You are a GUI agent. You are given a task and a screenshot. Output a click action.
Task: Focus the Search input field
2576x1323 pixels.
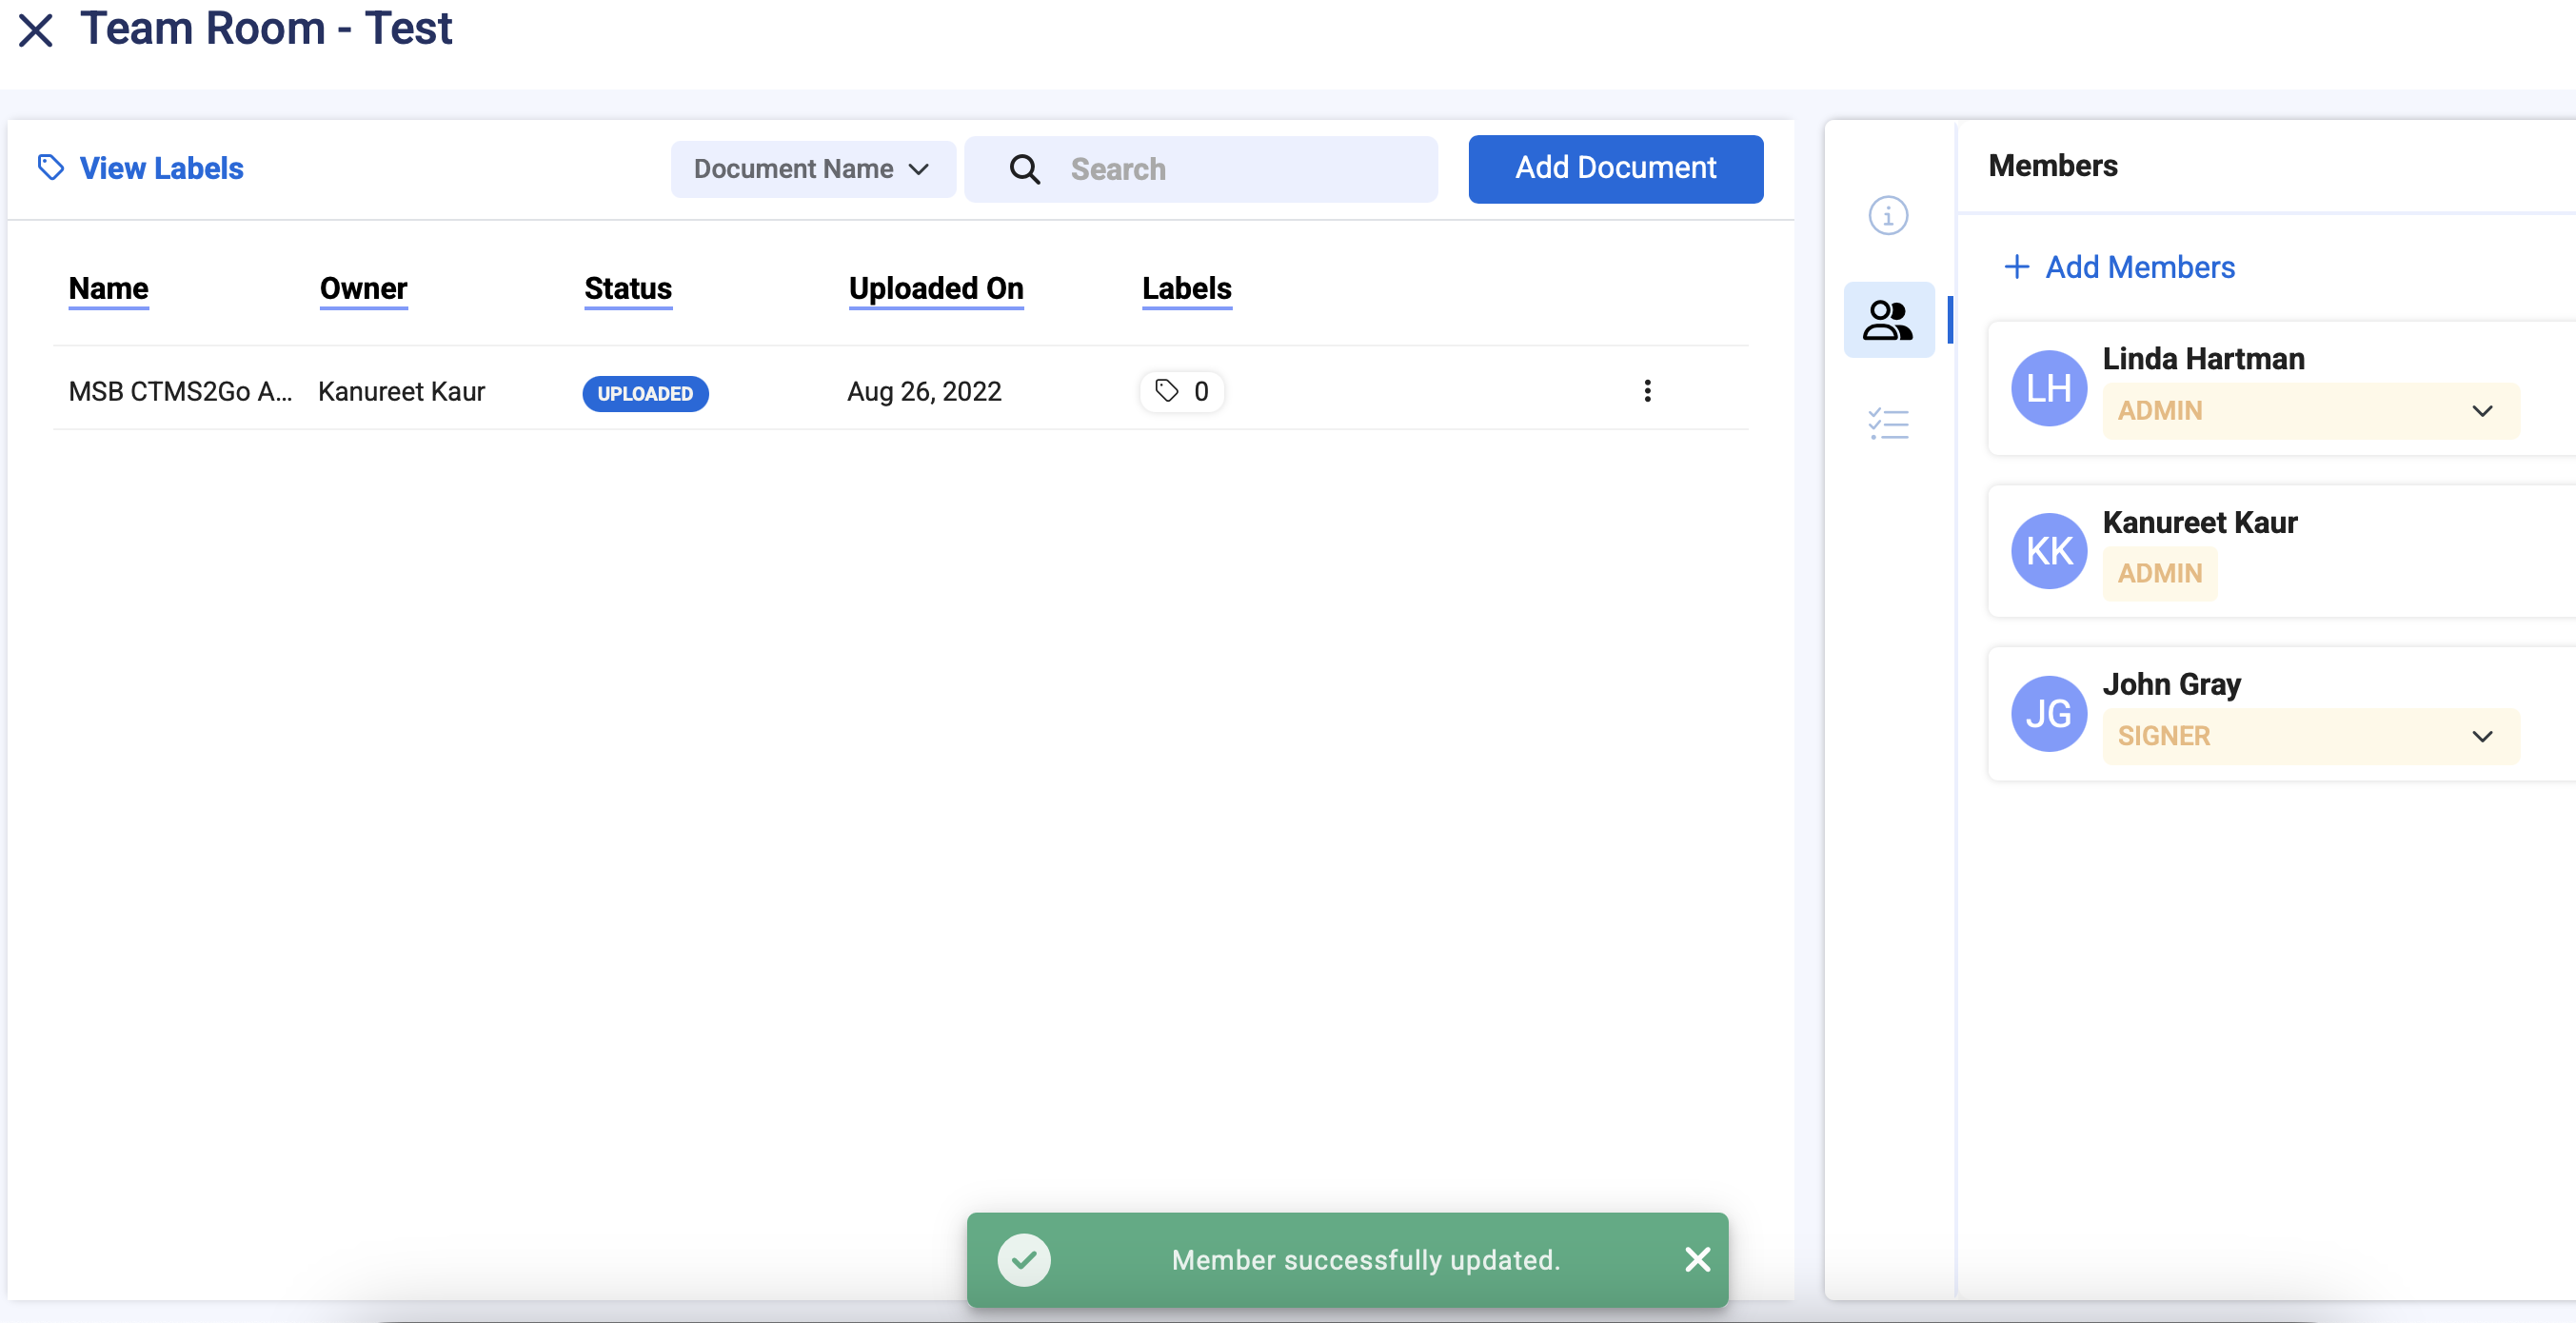pos(1240,169)
